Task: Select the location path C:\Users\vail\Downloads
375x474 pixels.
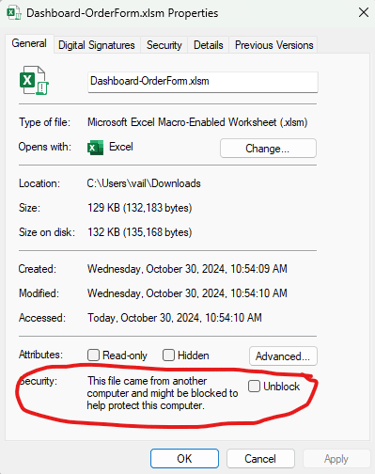Action: [x=144, y=183]
